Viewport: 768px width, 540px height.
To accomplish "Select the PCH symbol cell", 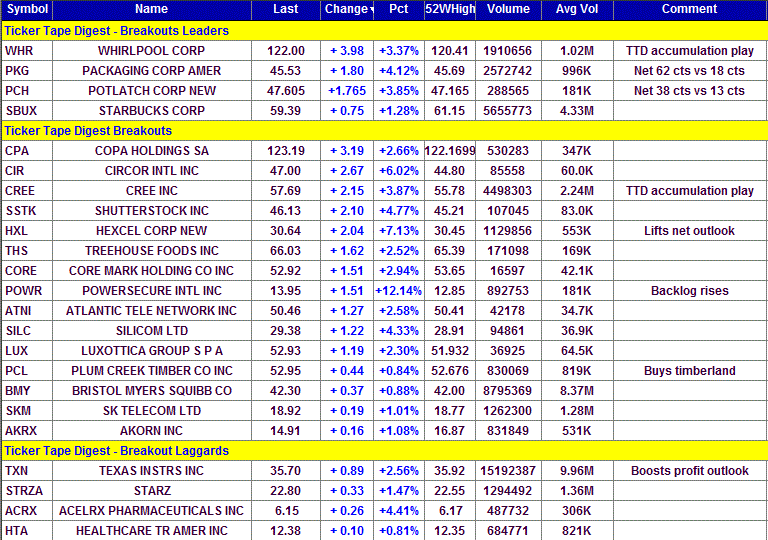I will [27, 91].
